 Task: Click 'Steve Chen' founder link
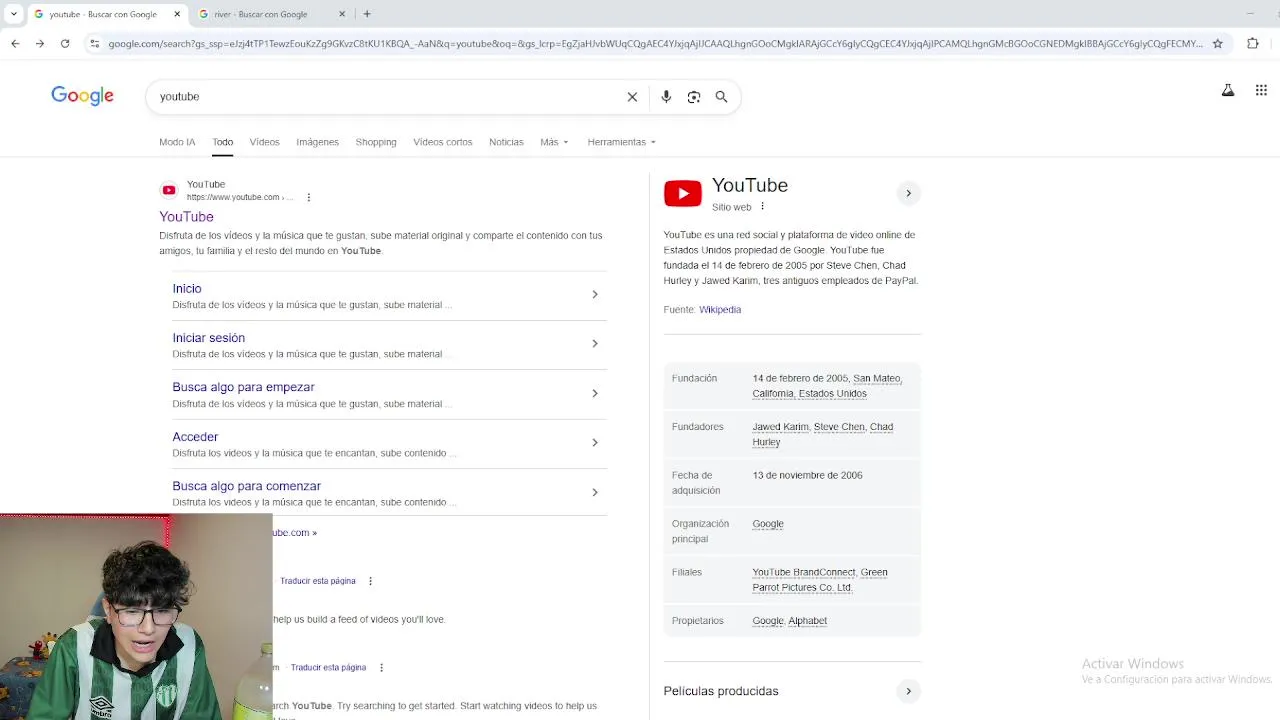839,427
